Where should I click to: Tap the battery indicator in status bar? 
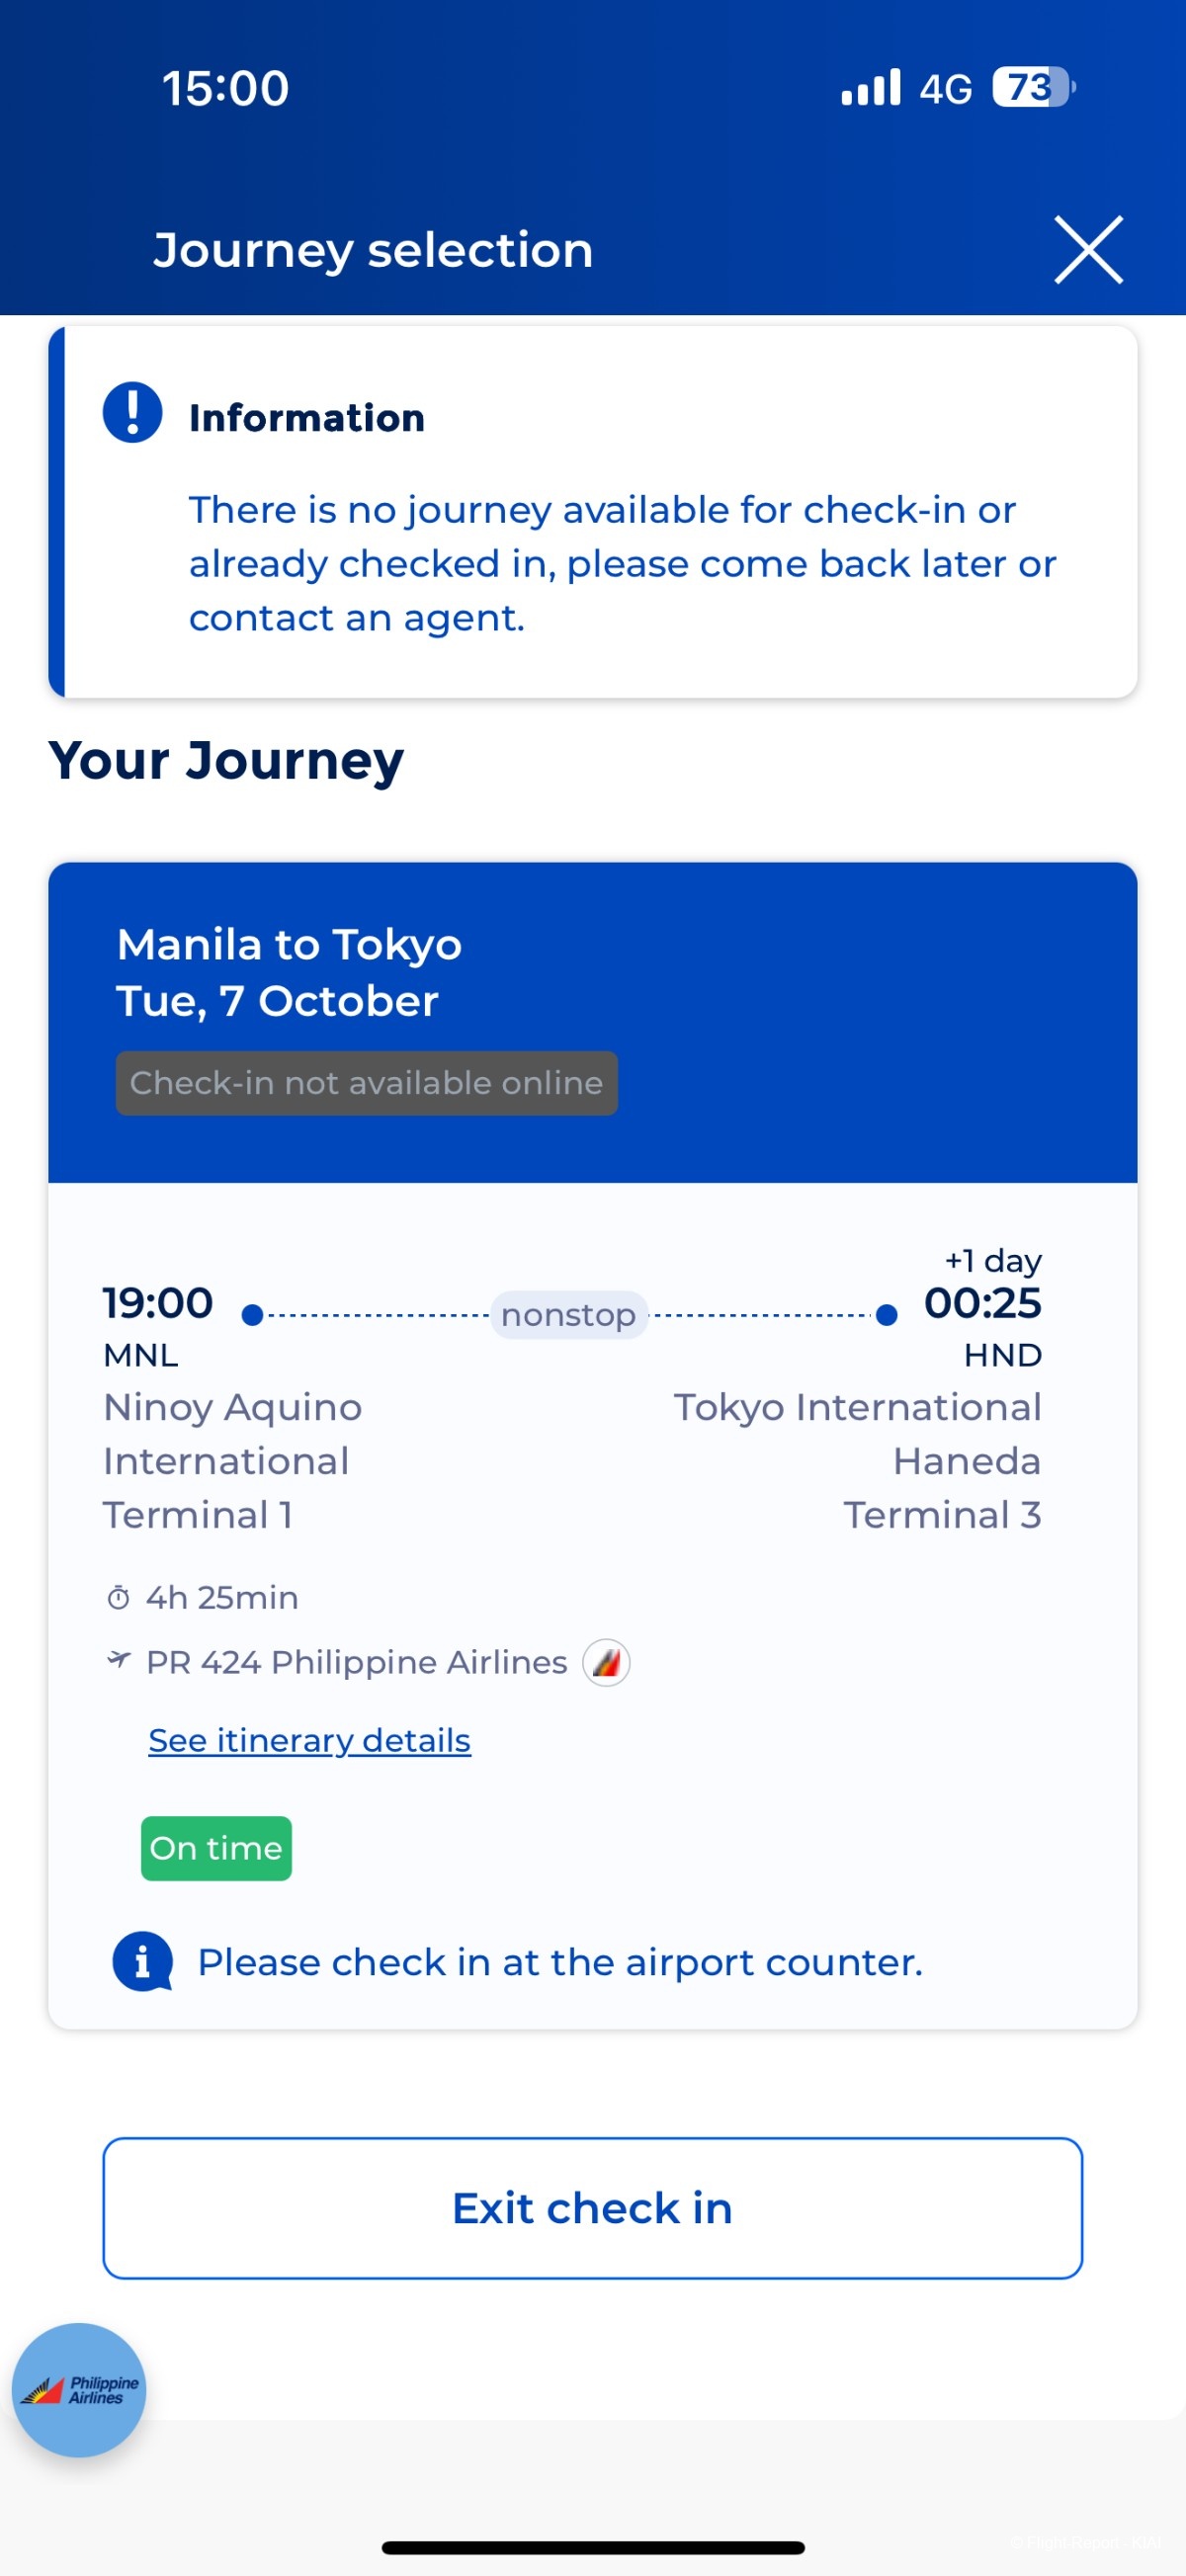(1033, 88)
